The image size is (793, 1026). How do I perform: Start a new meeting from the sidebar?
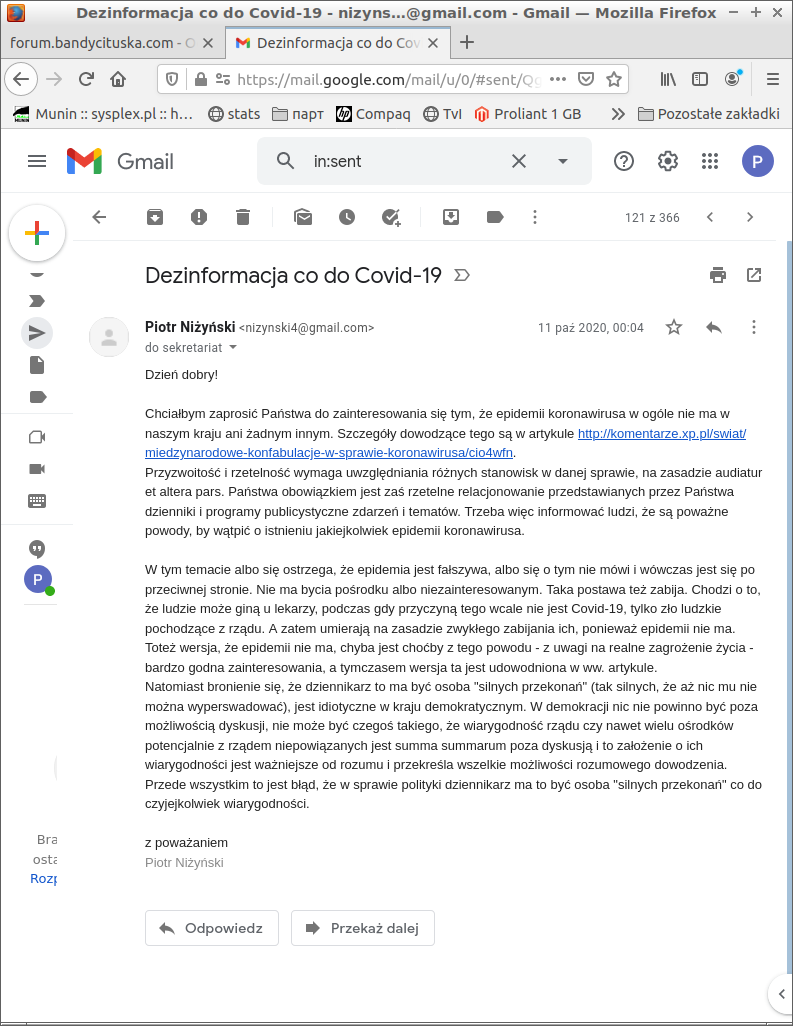click(37, 437)
